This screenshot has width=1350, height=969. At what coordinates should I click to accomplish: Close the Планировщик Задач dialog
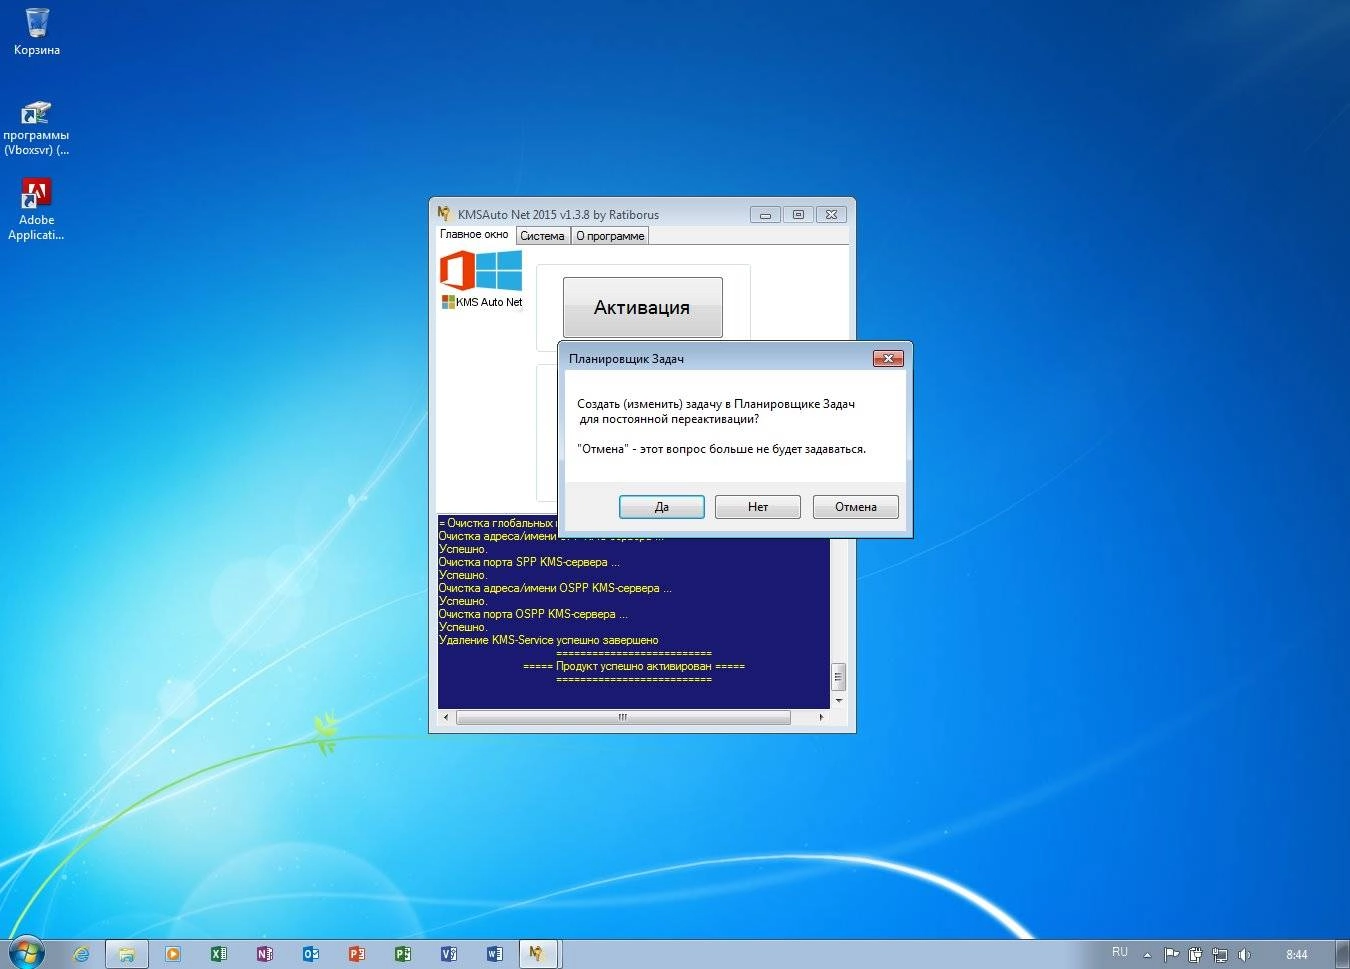click(888, 358)
